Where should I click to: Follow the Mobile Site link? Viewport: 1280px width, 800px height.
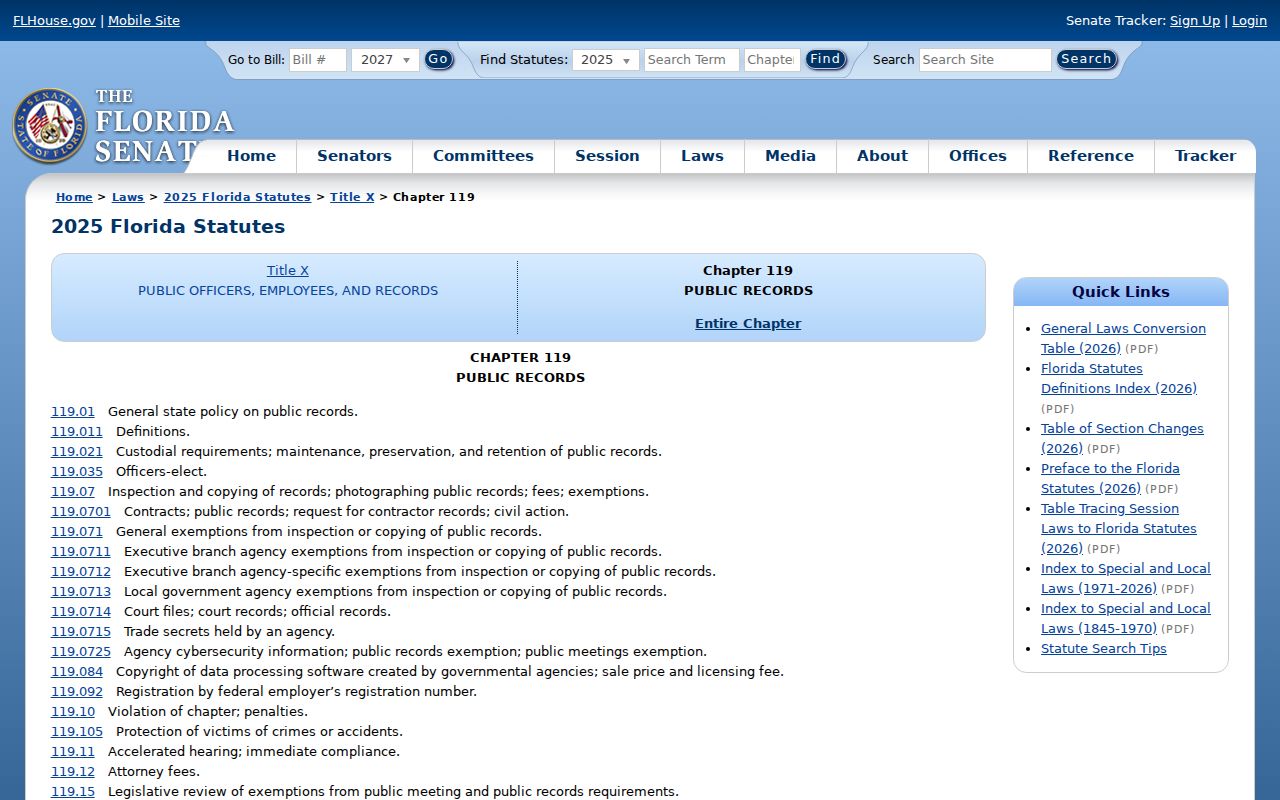coord(144,20)
